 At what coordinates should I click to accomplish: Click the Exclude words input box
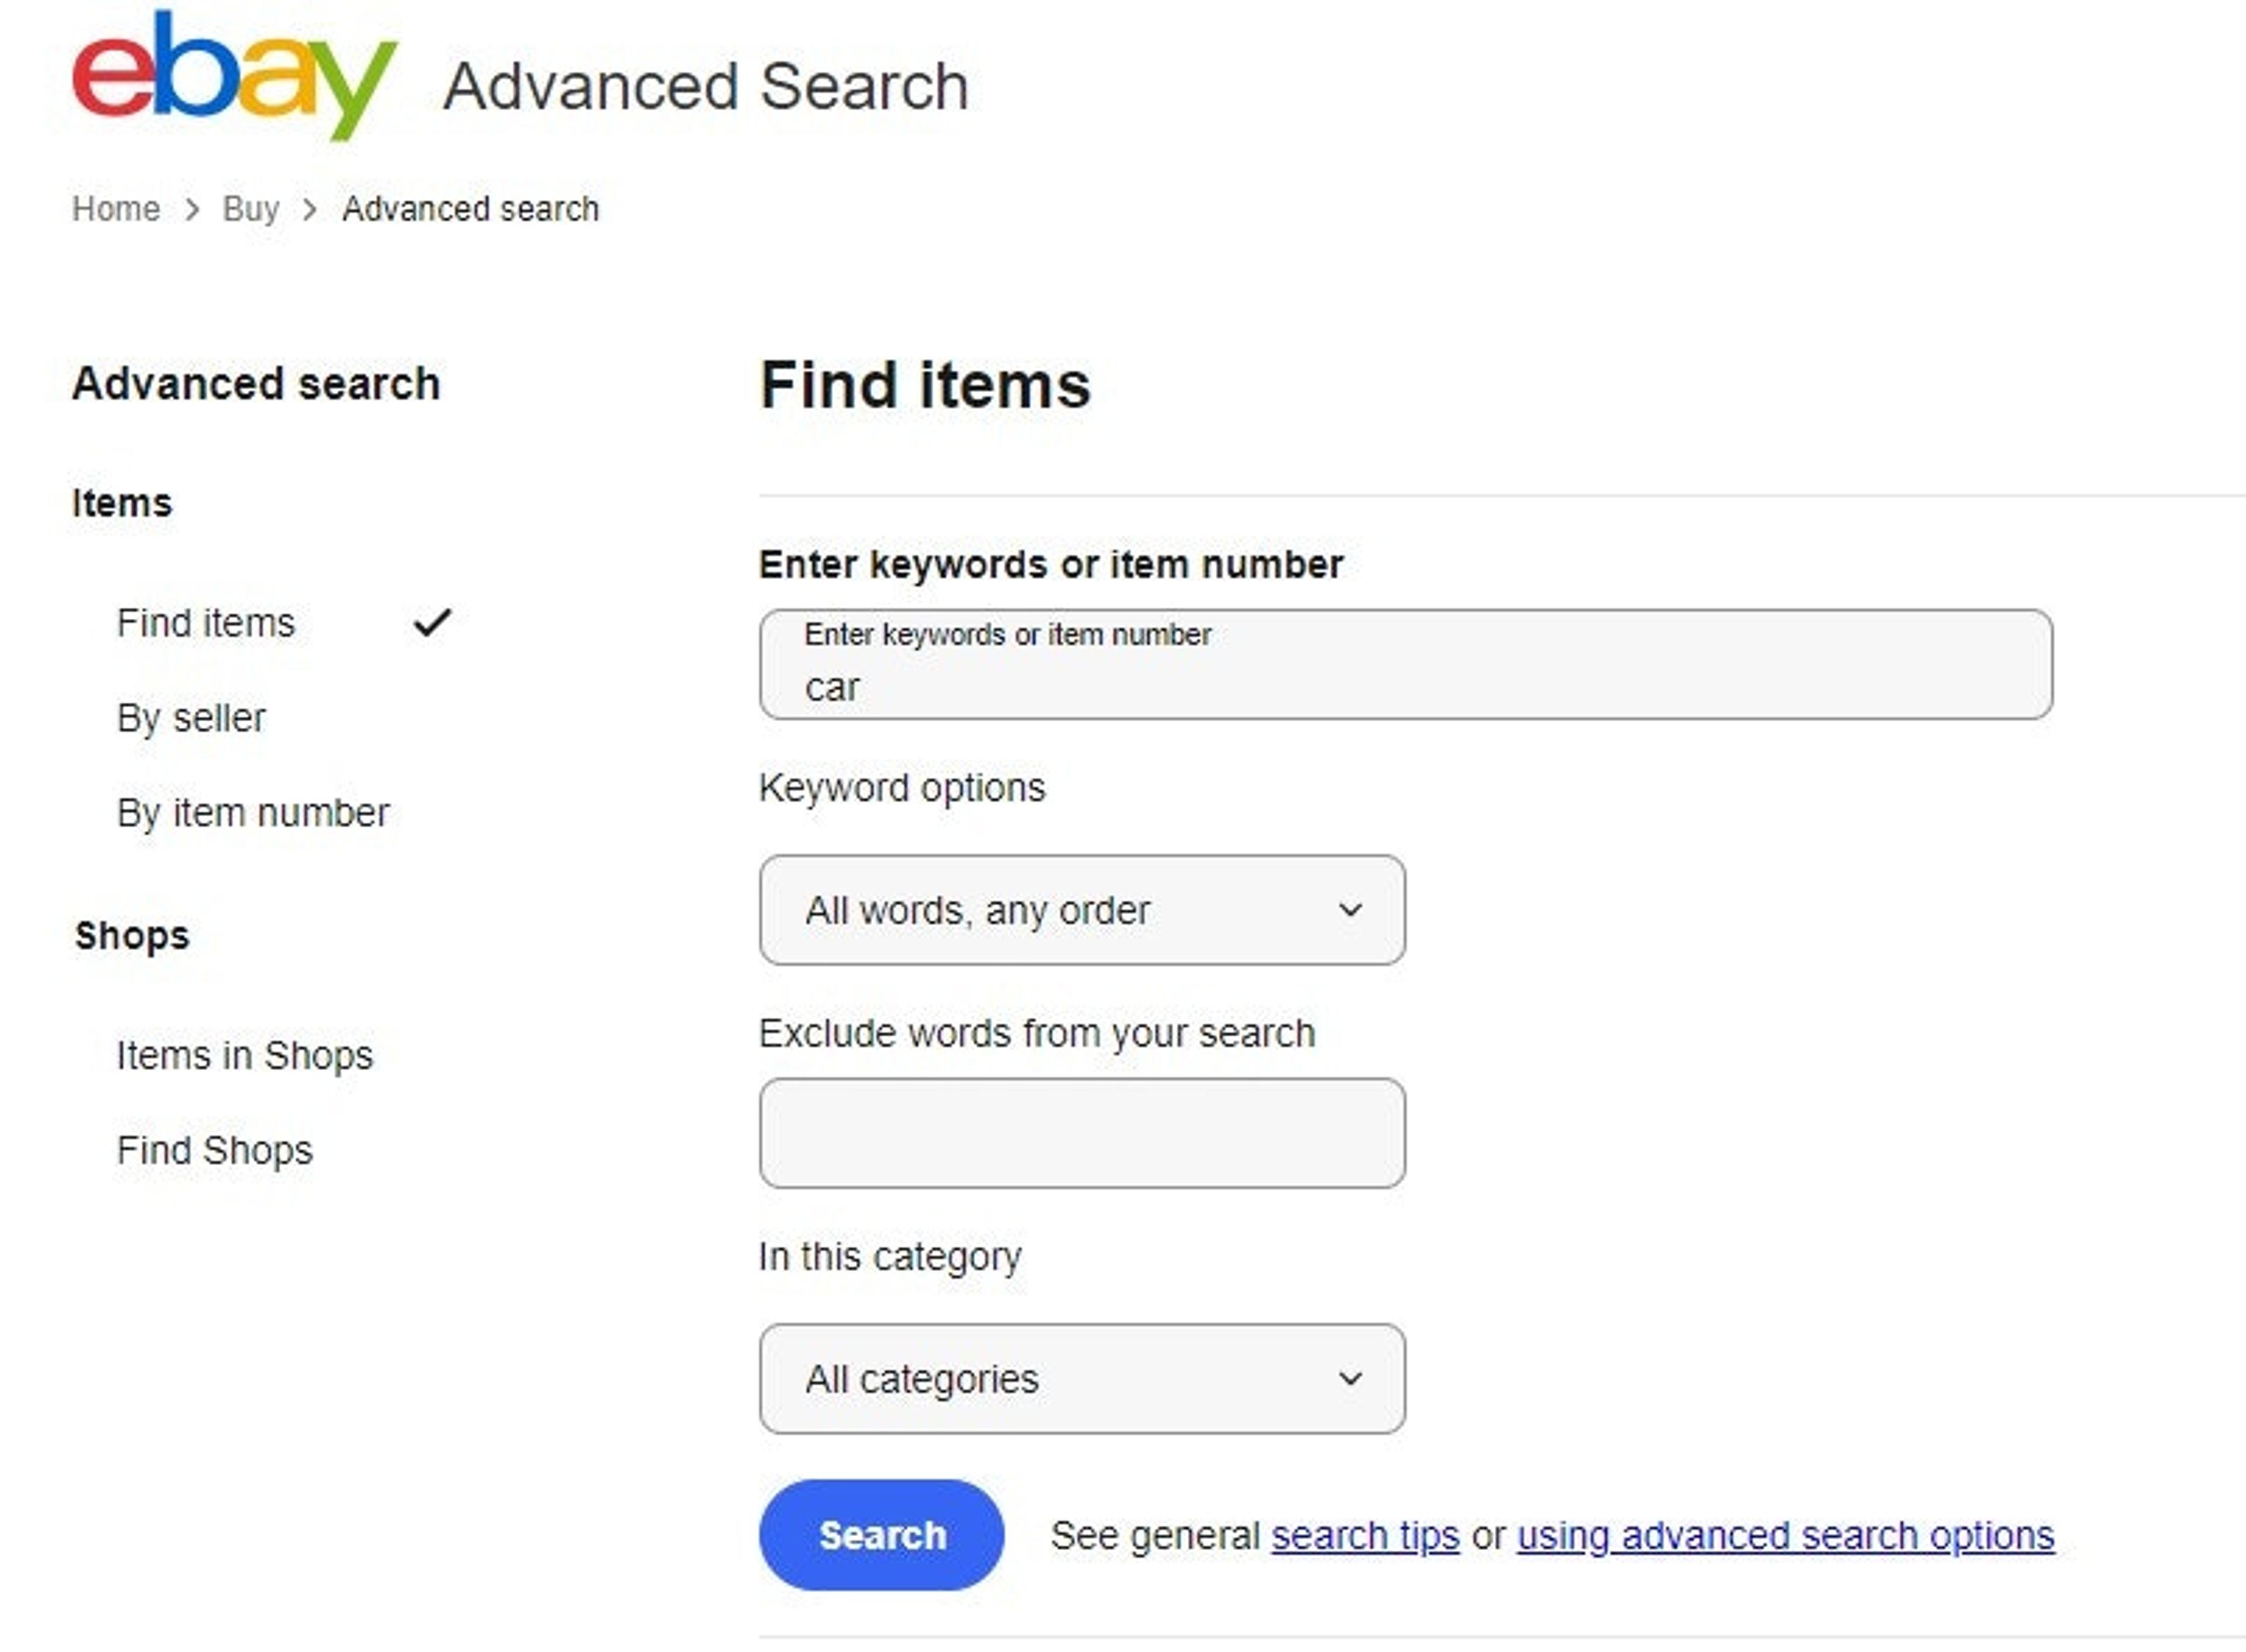1082,1133
